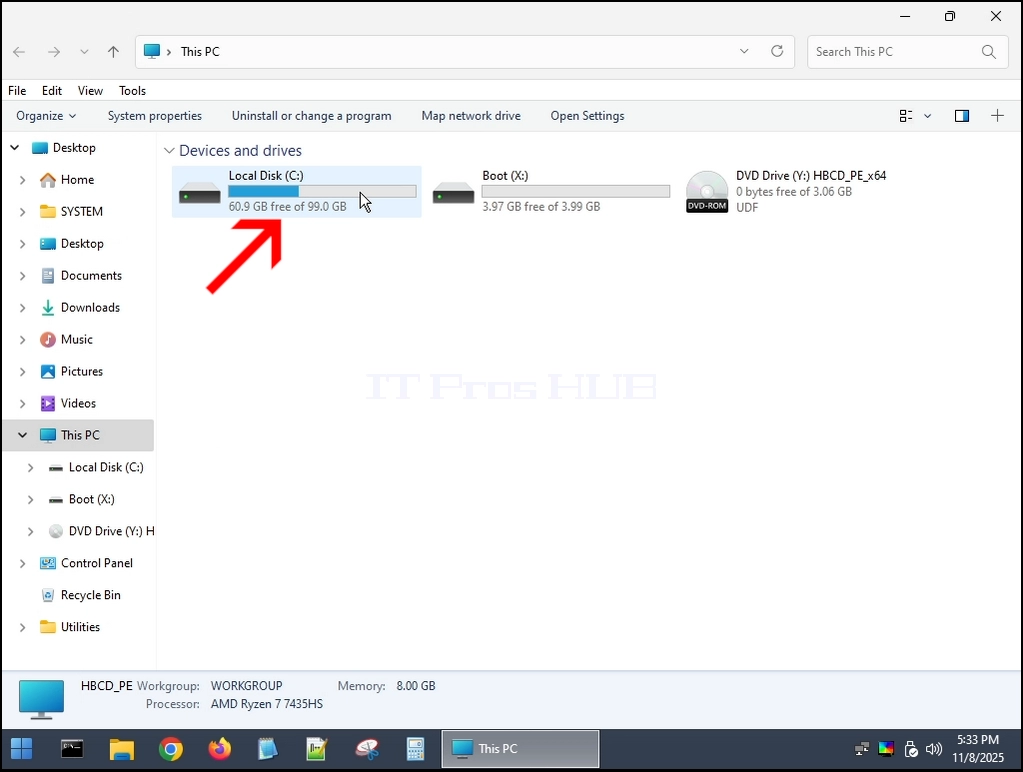
Task: Click Map network drive
Action: click(x=471, y=116)
